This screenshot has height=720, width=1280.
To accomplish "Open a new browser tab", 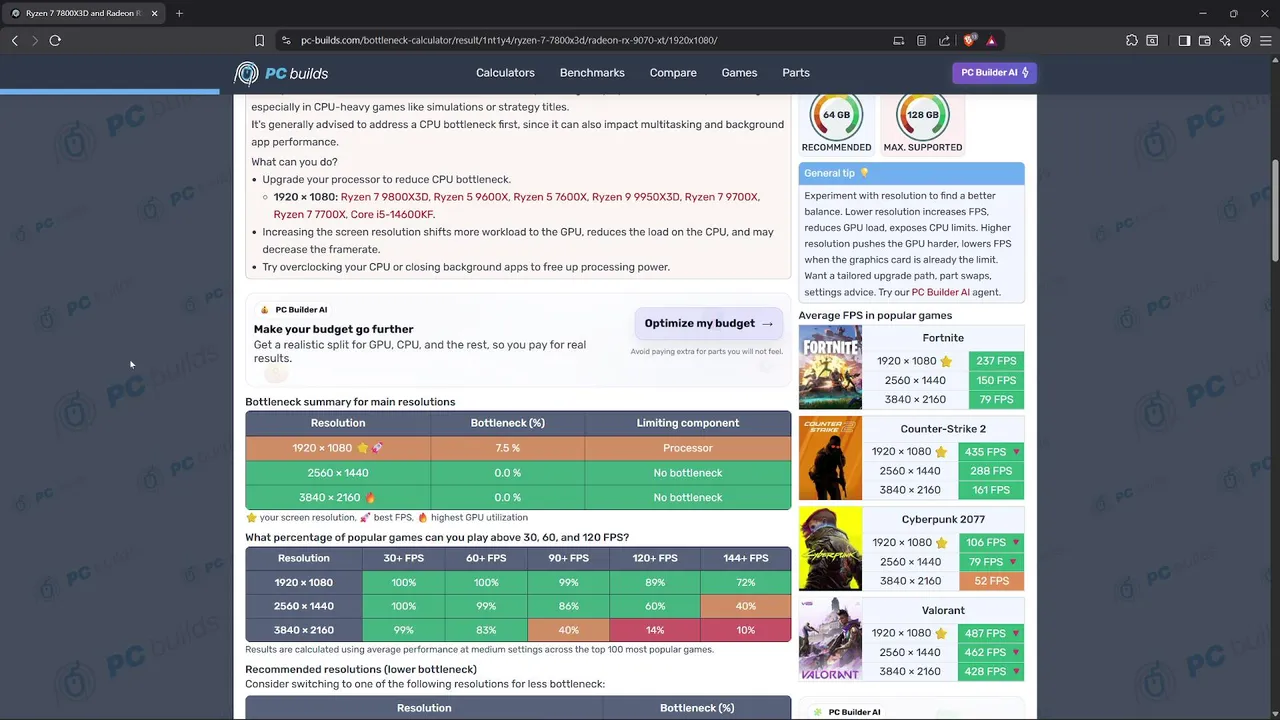I will 179,13.
